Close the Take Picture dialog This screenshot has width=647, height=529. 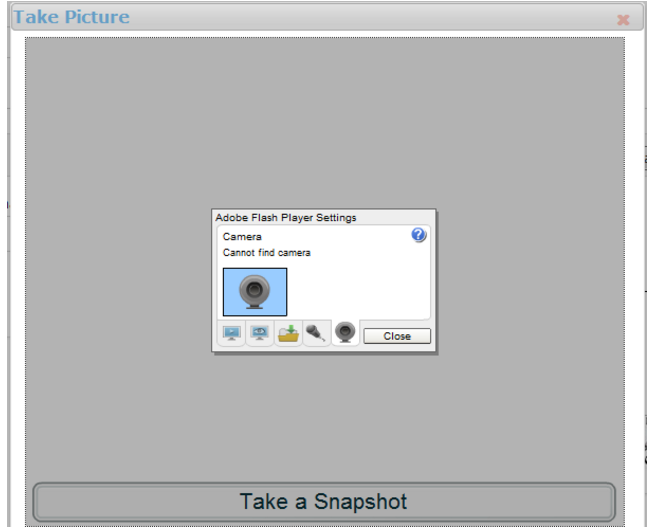(x=623, y=20)
